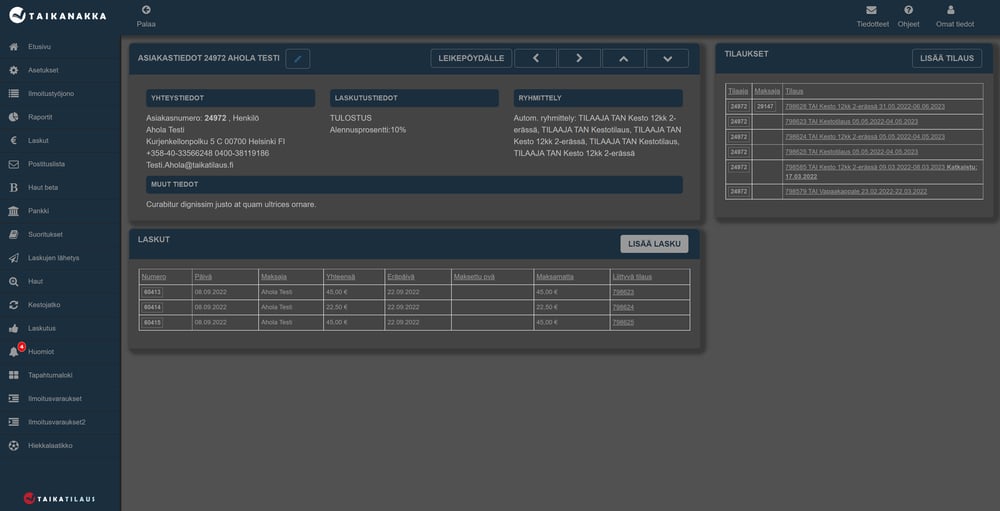1000x511 pixels.
Task: Open invoice number 60414
Action: click(152, 307)
